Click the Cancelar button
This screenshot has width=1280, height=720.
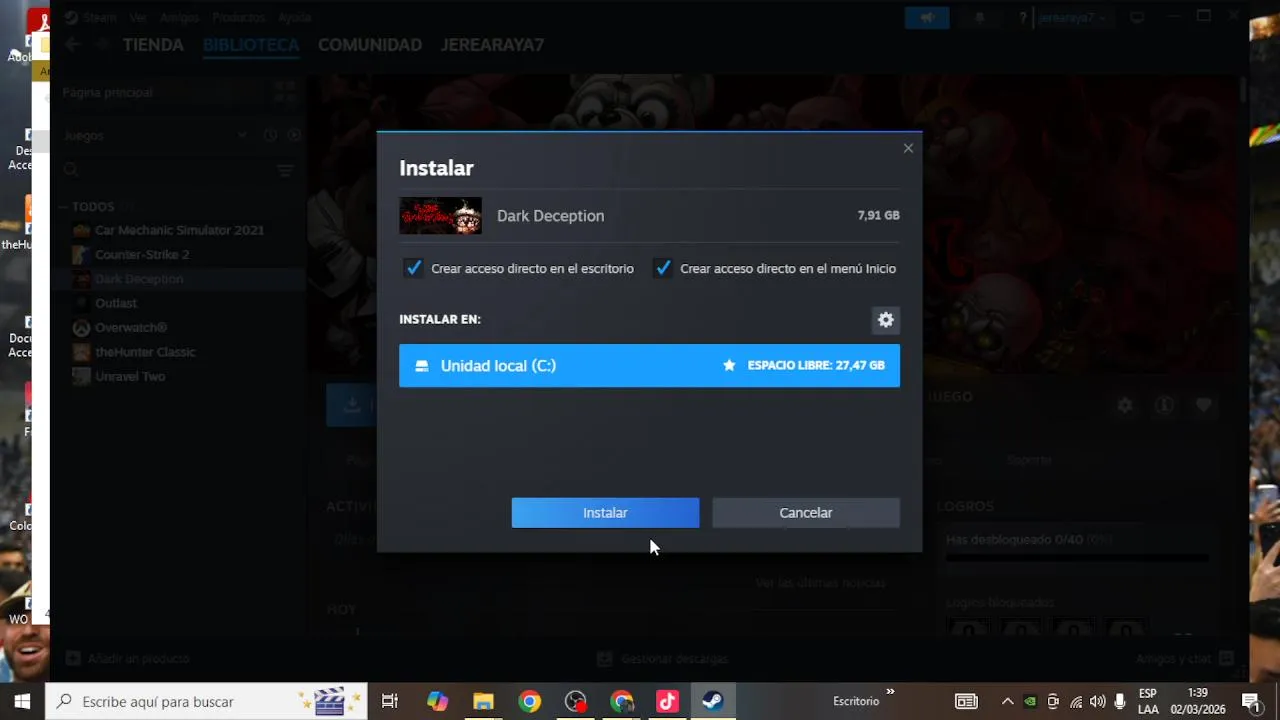coord(805,513)
